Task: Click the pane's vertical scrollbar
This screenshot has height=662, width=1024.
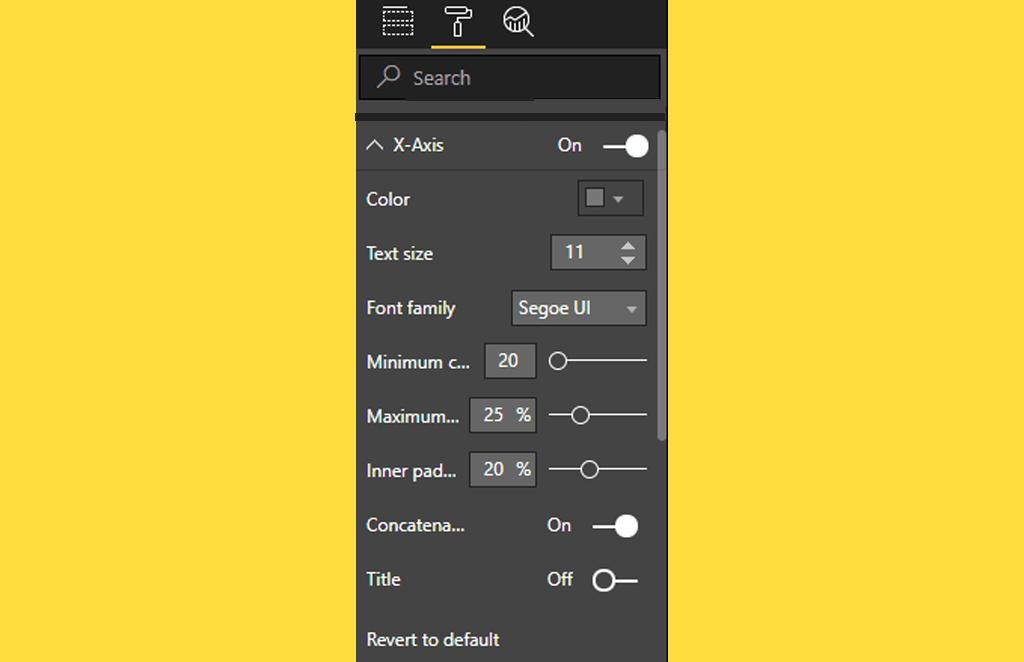Action: click(x=661, y=285)
